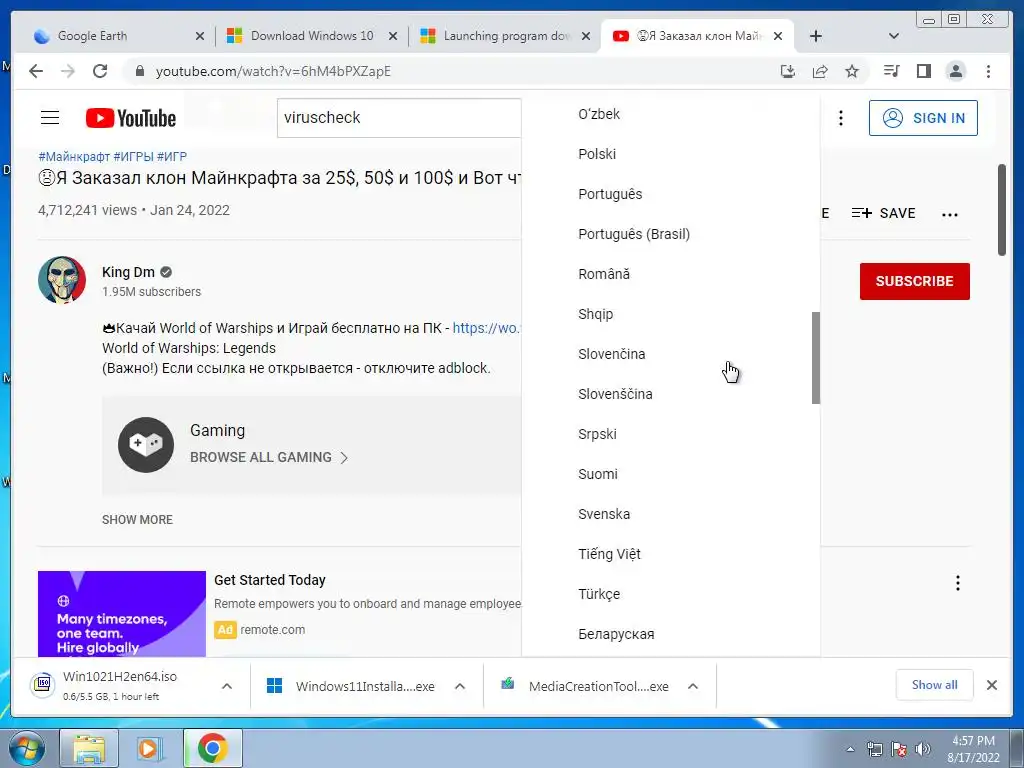The image size is (1024, 768).
Task: Switch to the Download Windows 10 tab
Action: [310, 36]
